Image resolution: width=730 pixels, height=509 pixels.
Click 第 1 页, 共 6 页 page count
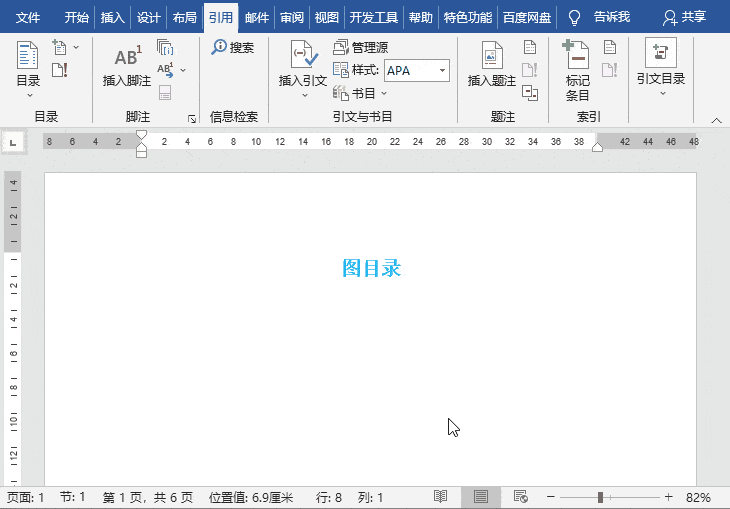point(148,497)
